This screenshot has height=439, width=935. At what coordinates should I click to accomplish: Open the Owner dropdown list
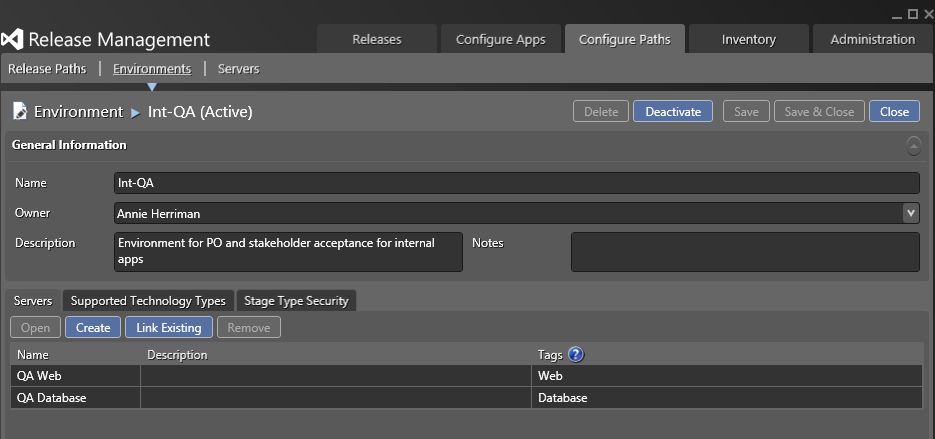[x=910, y=212]
